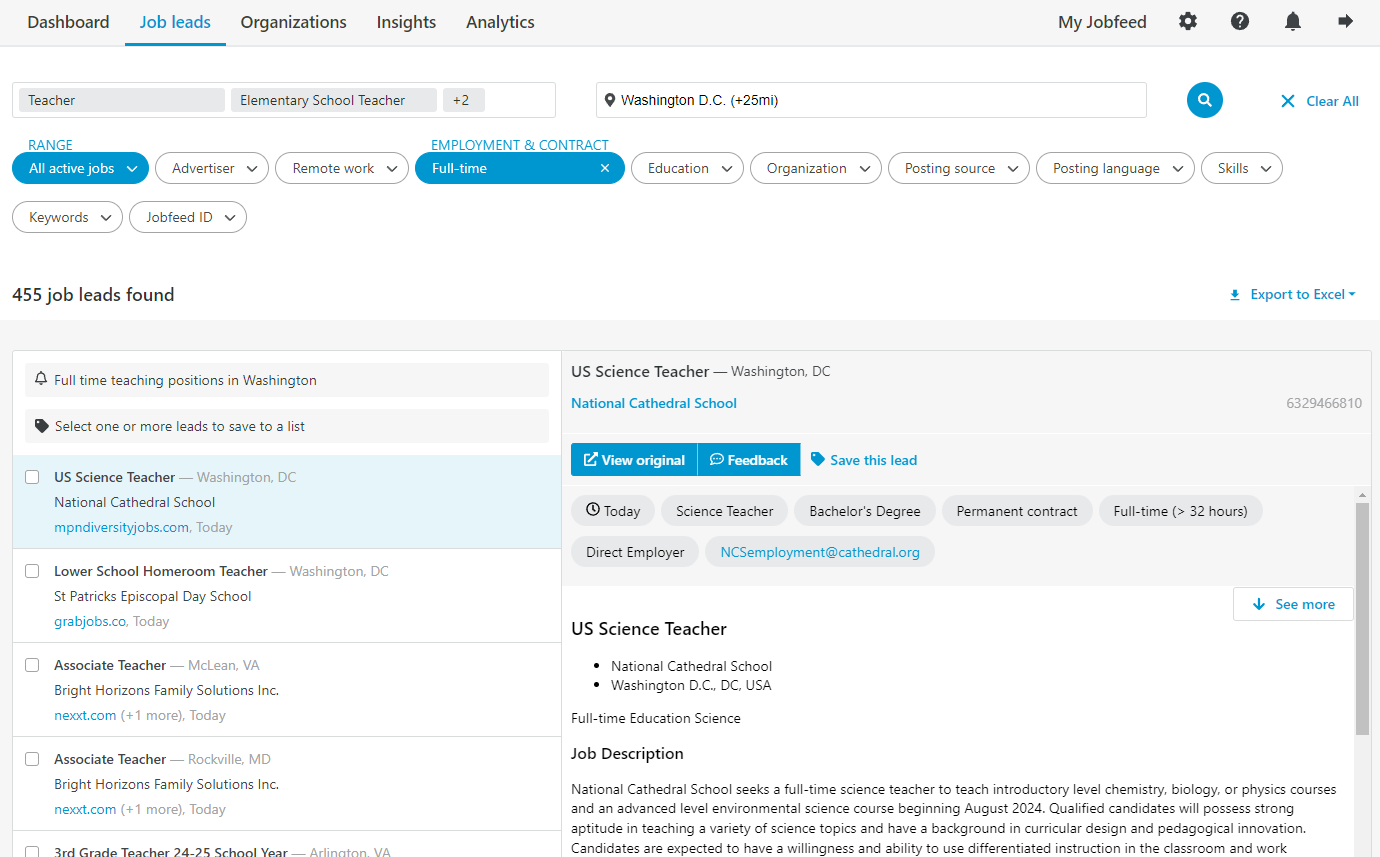Click the Direct Employer tag chip

pos(635,552)
